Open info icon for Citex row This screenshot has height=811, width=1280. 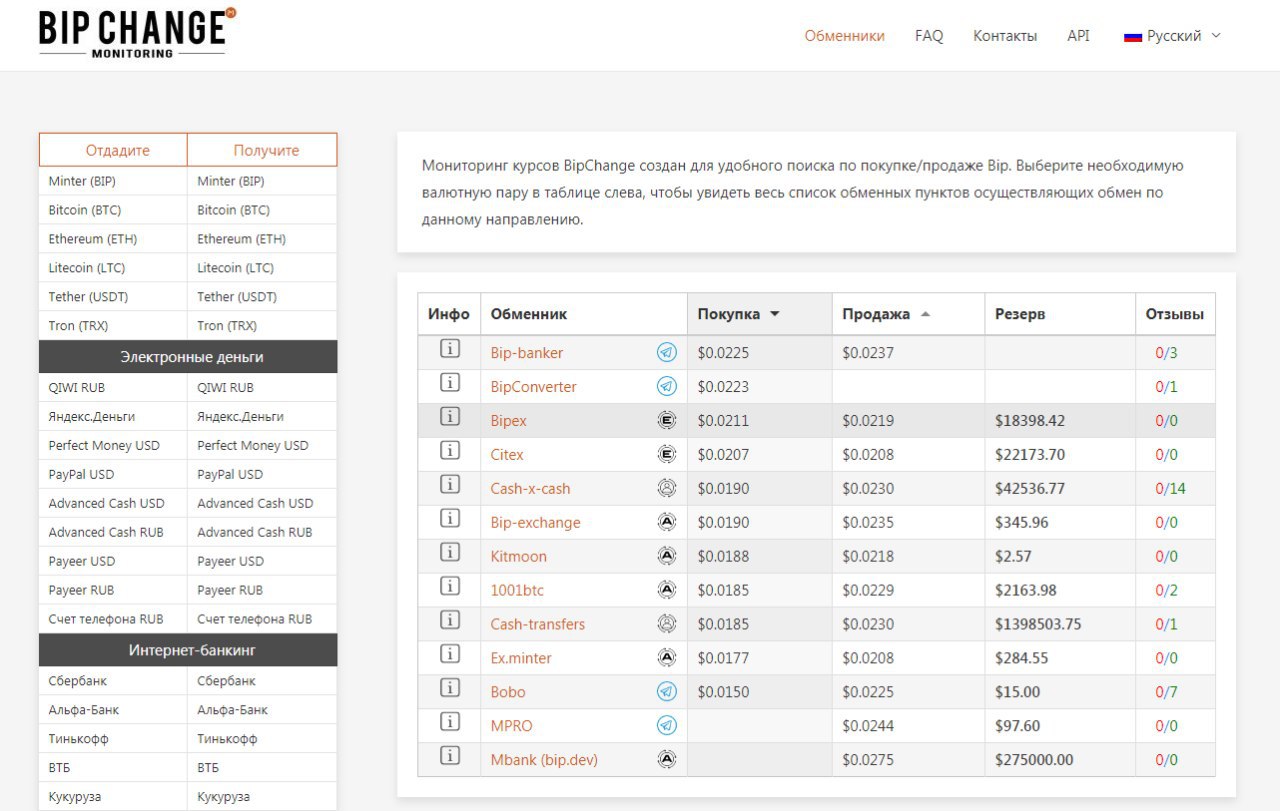(x=450, y=450)
